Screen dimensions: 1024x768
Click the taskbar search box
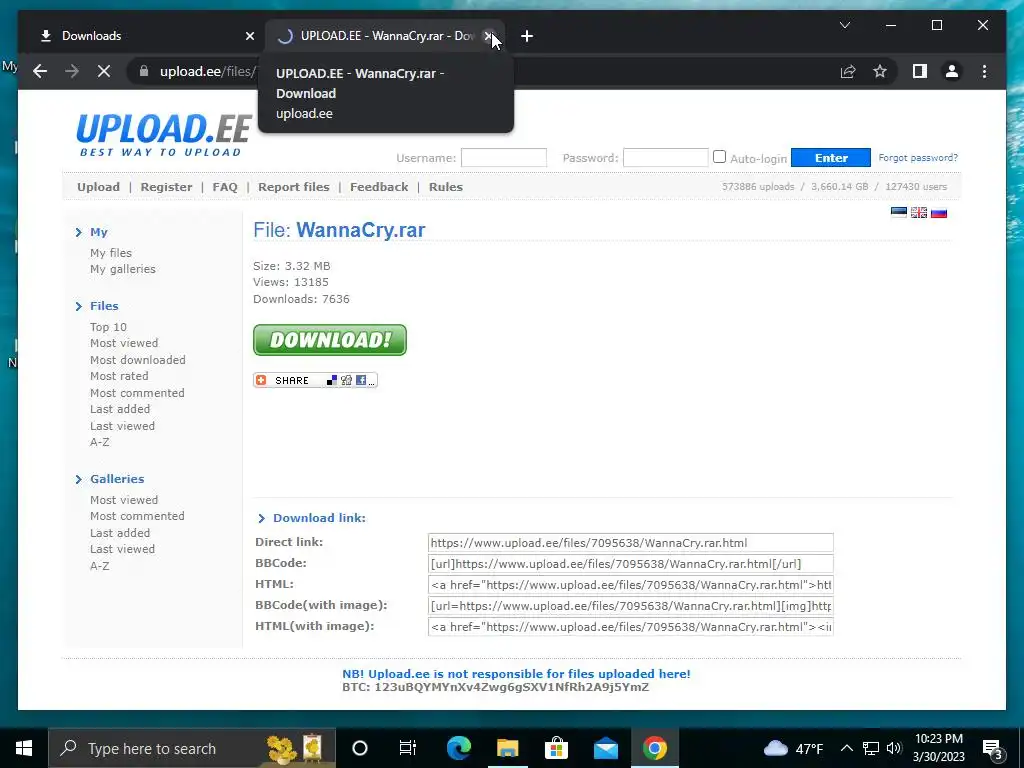tap(192, 748)
